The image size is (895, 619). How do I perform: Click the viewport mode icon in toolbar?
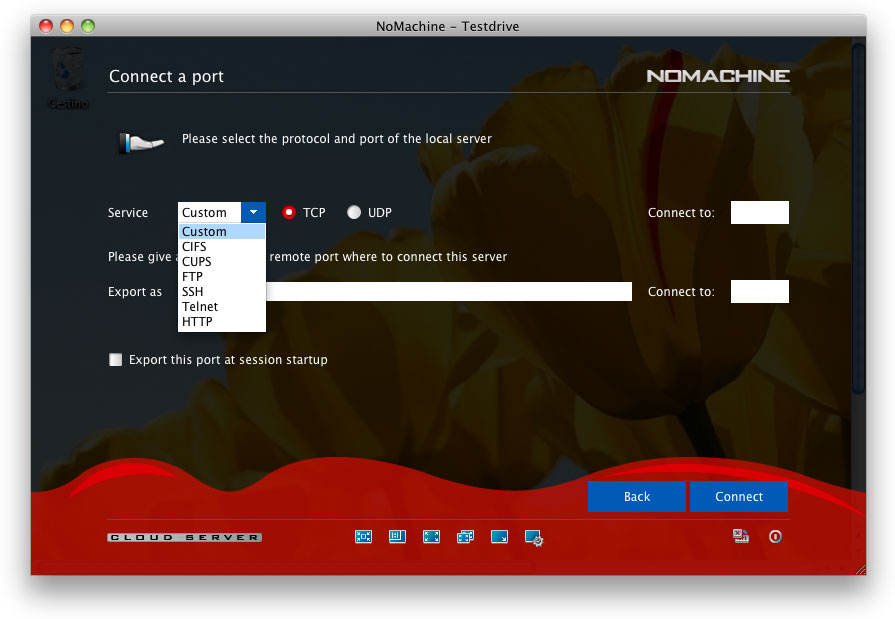pos(397,537)
